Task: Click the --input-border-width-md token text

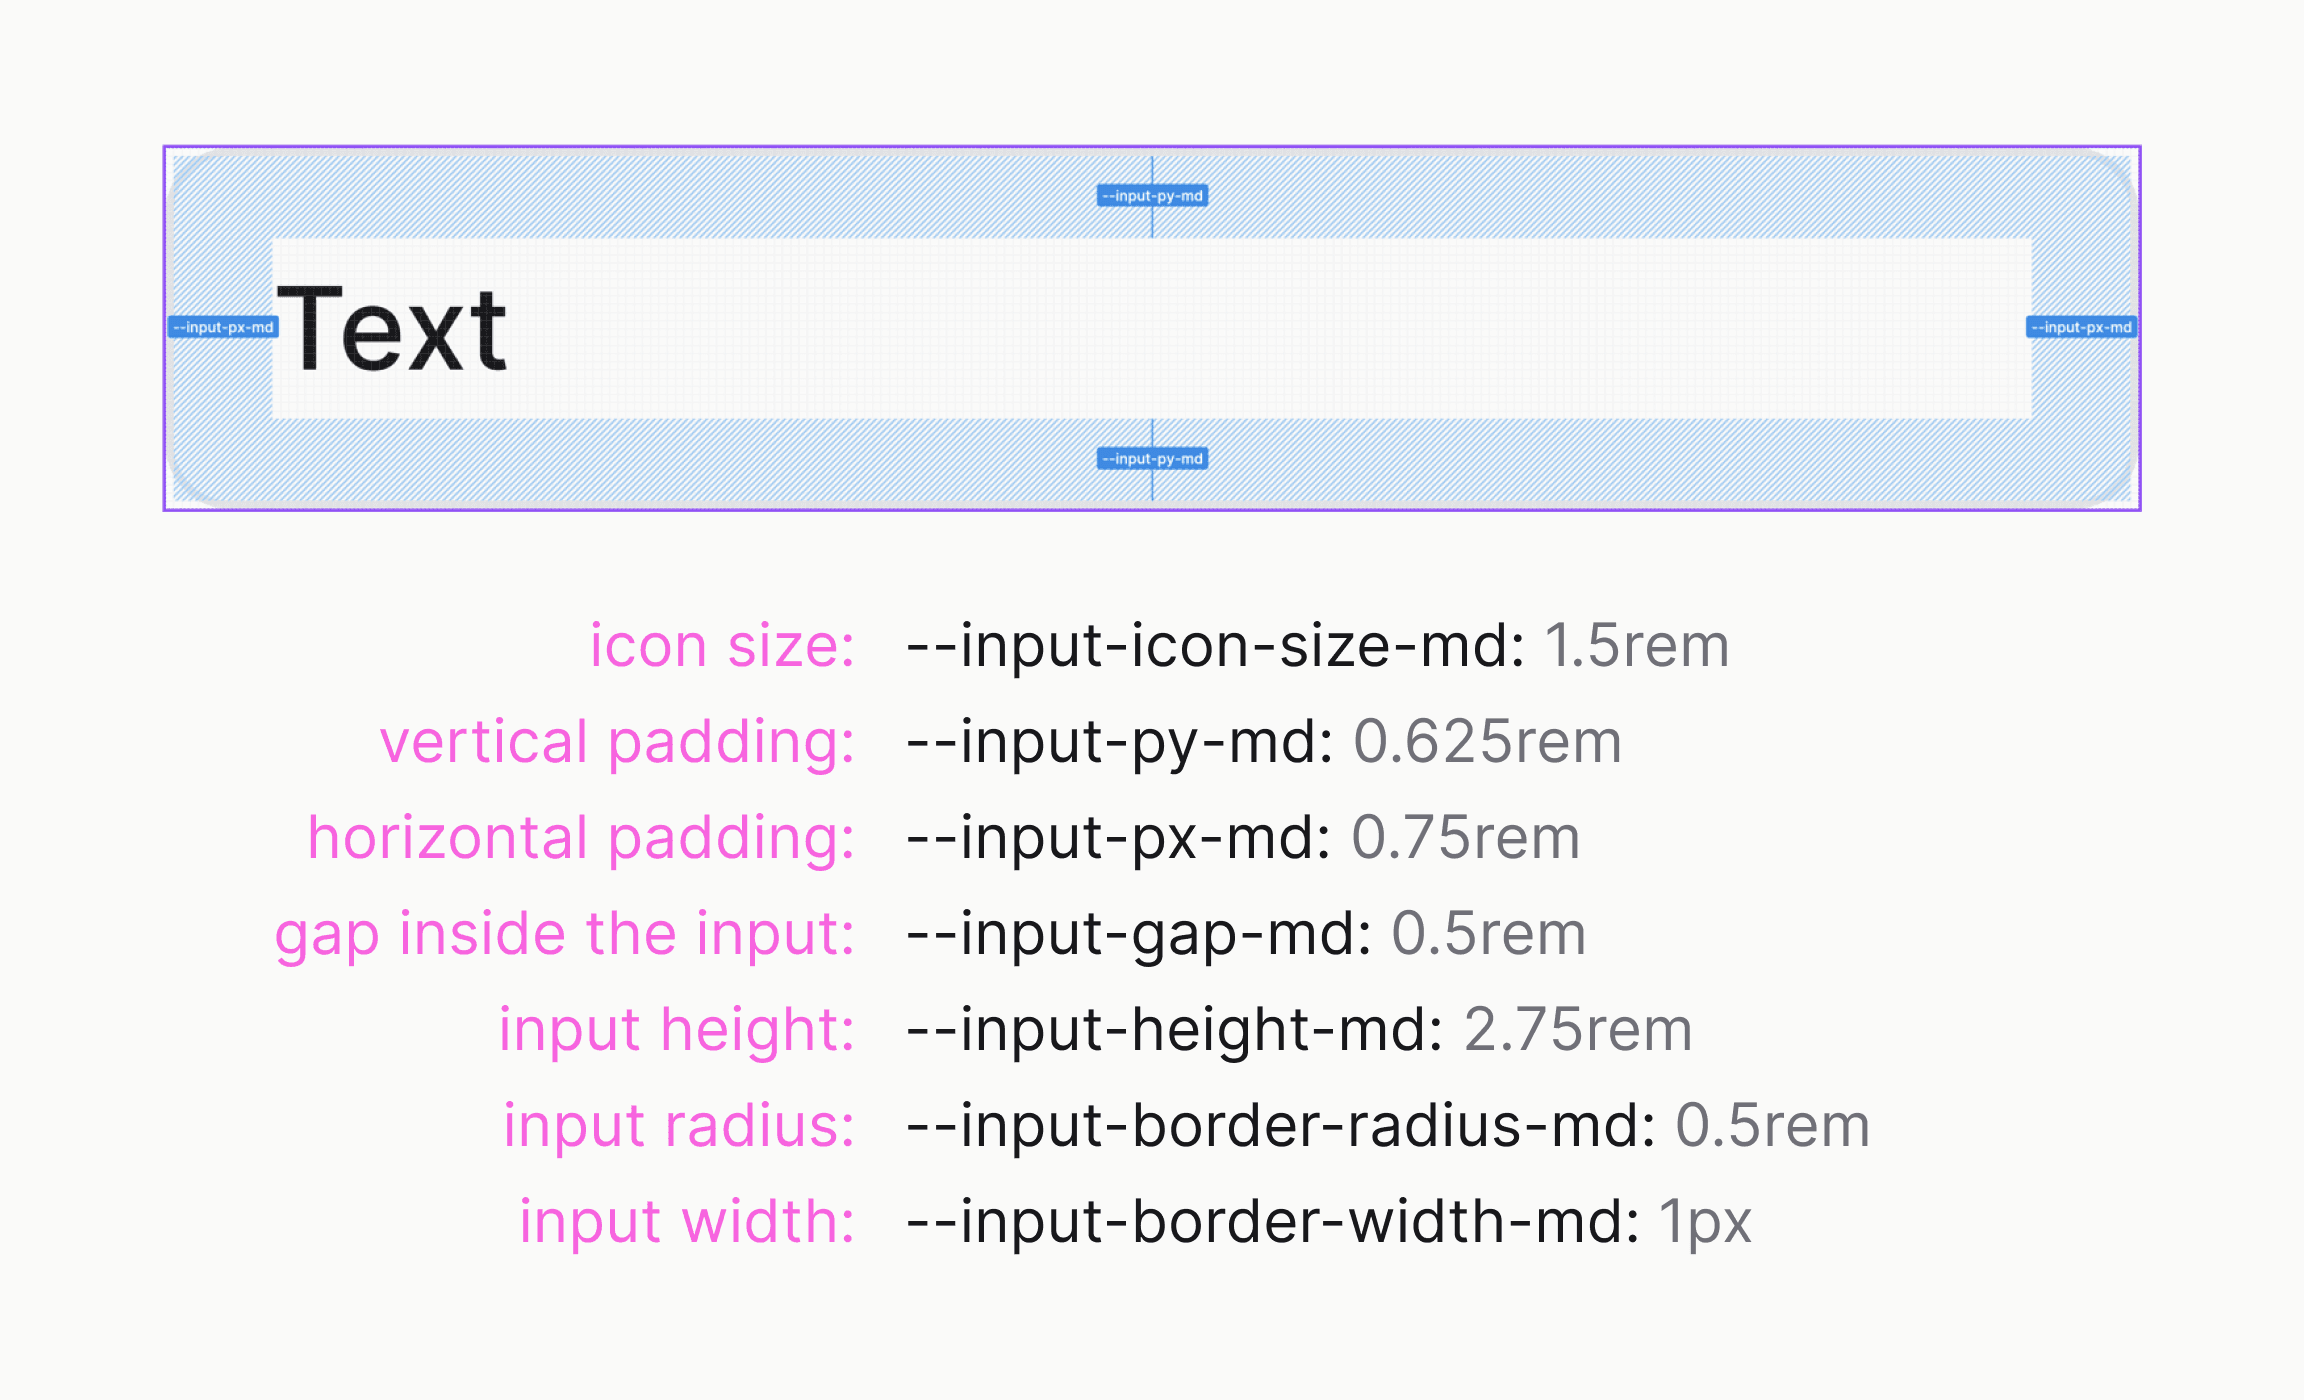Action: click(1272, 1221)
